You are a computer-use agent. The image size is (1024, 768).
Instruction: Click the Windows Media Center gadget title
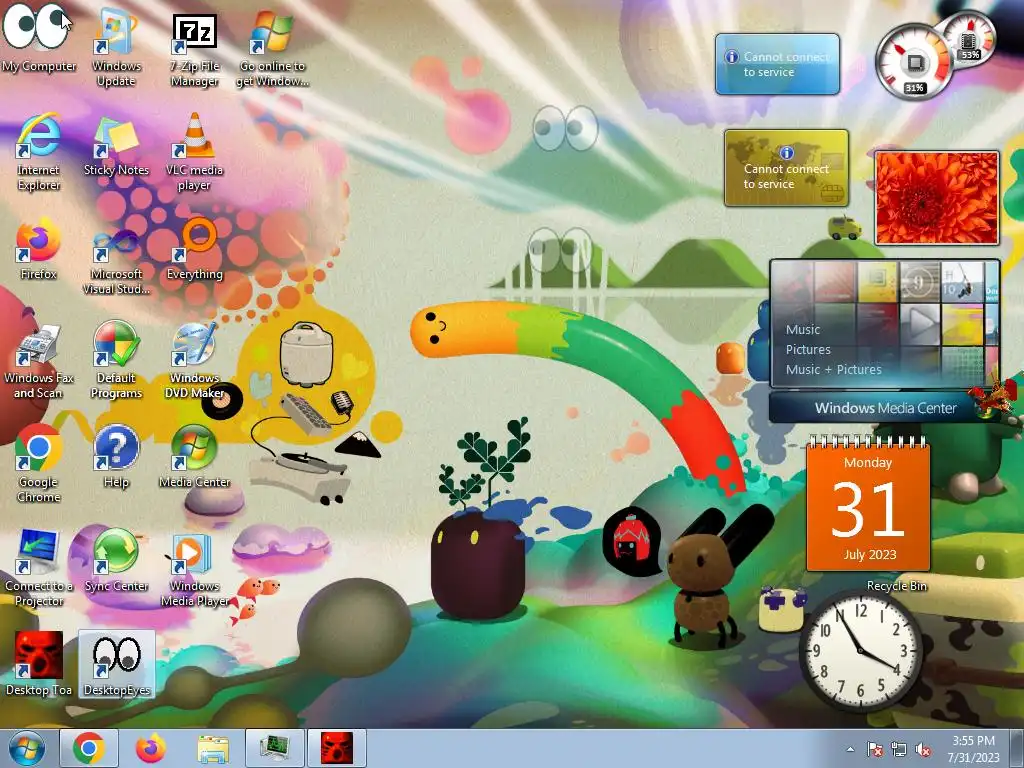[885, 408]
